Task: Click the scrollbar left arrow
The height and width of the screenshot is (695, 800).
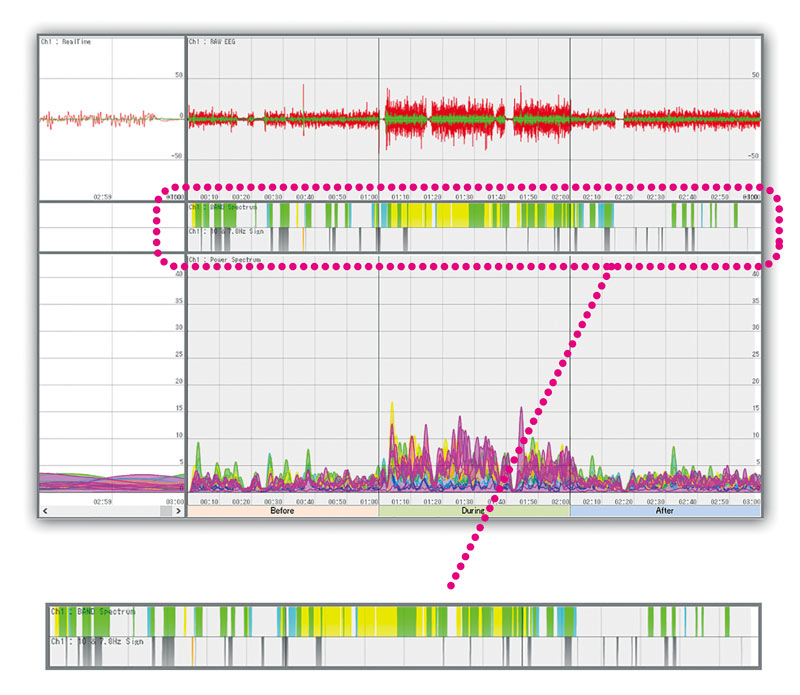Action: click(x=45, y=511)
